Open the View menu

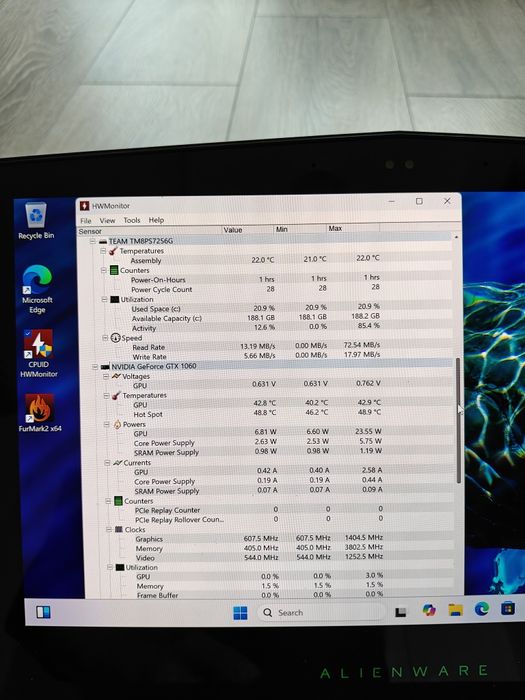click(x=107, y=220)
